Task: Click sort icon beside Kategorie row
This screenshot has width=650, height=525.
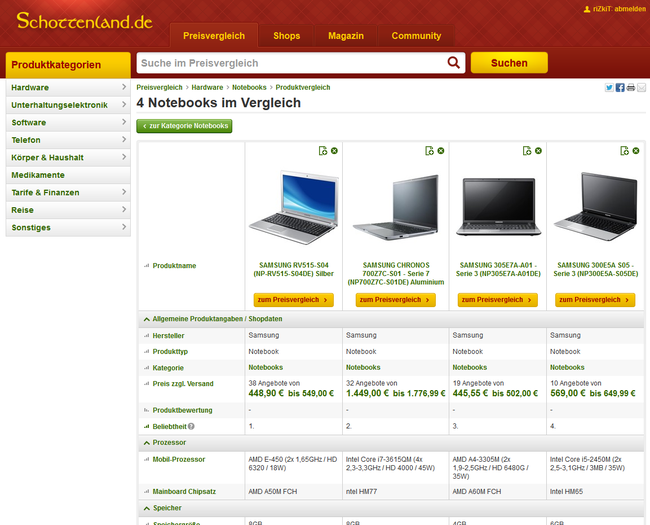Action: tap(146, 367)
